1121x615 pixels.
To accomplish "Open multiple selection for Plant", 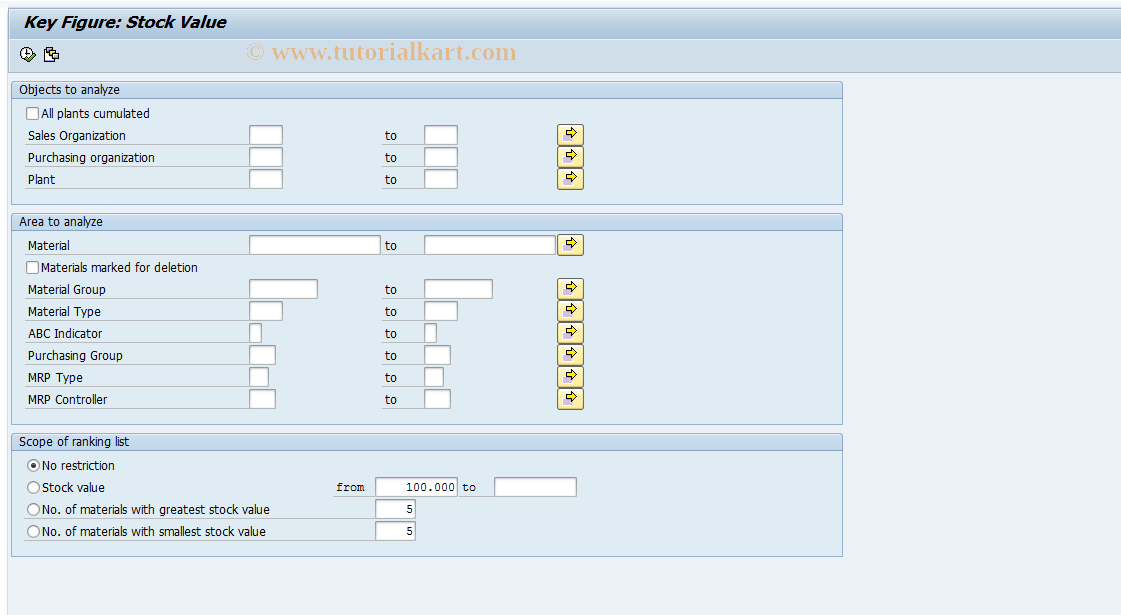I will [570, 178].
